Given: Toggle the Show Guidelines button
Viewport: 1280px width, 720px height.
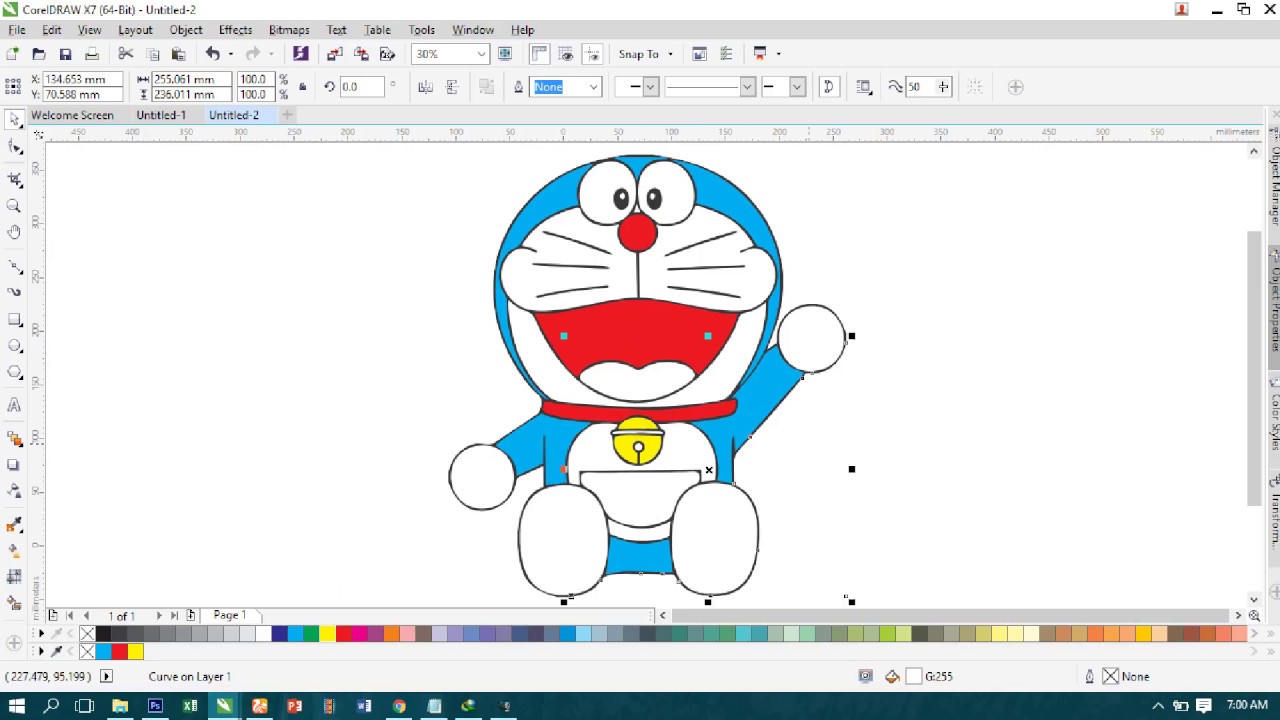Looking at the screenshot, I should coord(592,54).
